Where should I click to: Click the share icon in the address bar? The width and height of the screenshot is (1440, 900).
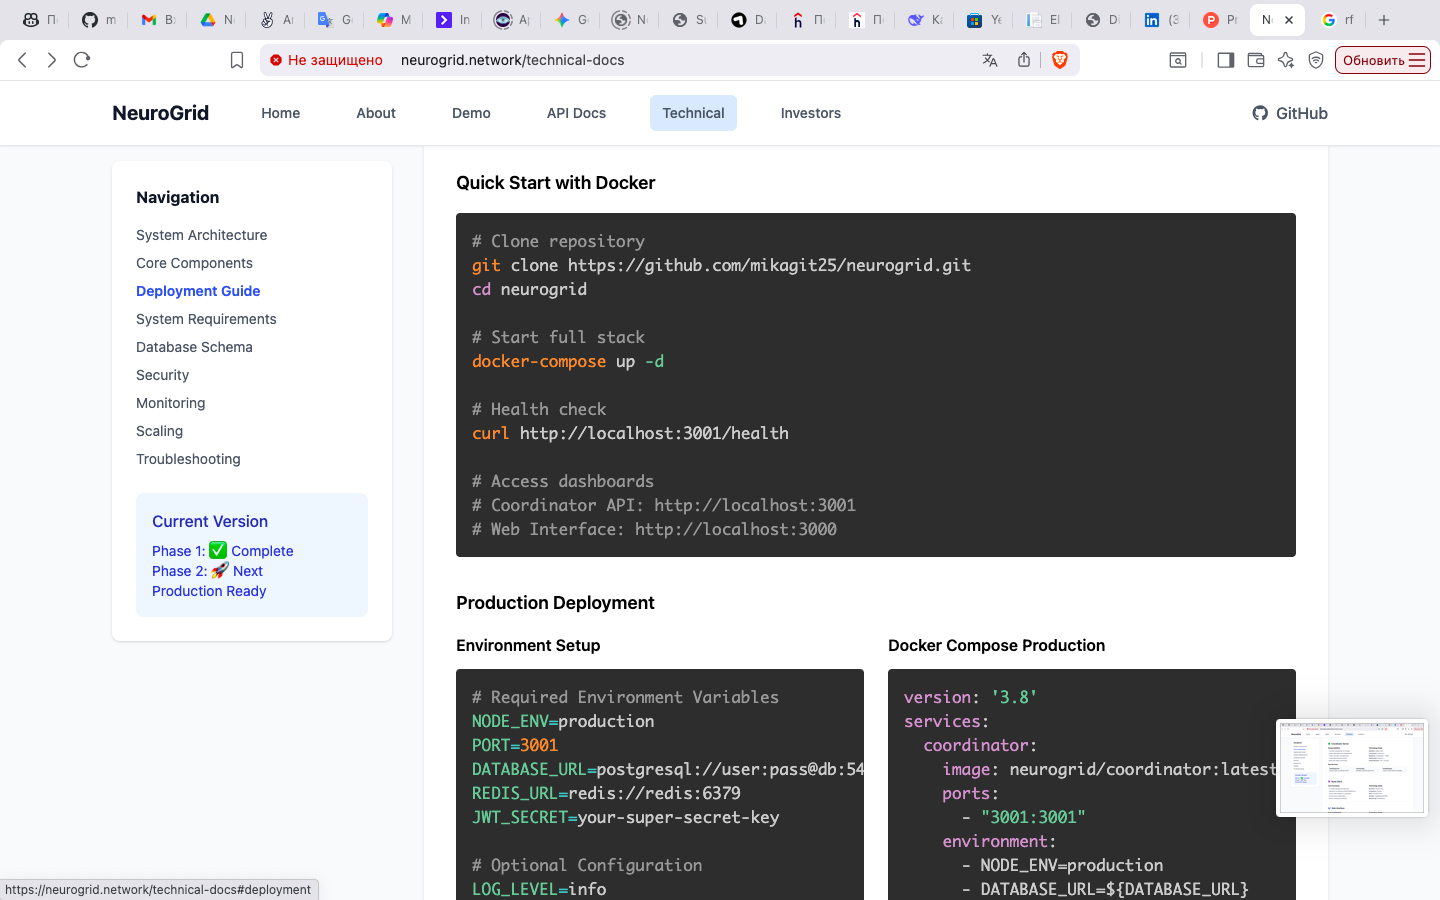coord(1024,60)
